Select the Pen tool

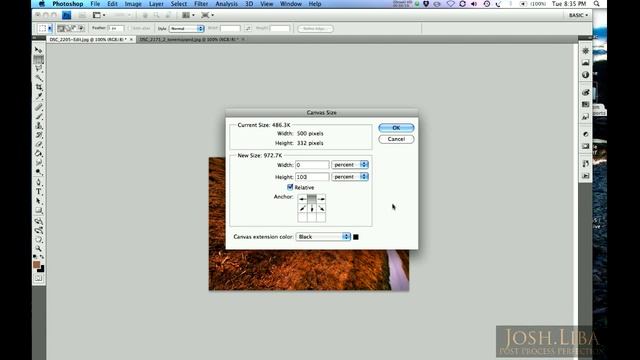[38, 182]
